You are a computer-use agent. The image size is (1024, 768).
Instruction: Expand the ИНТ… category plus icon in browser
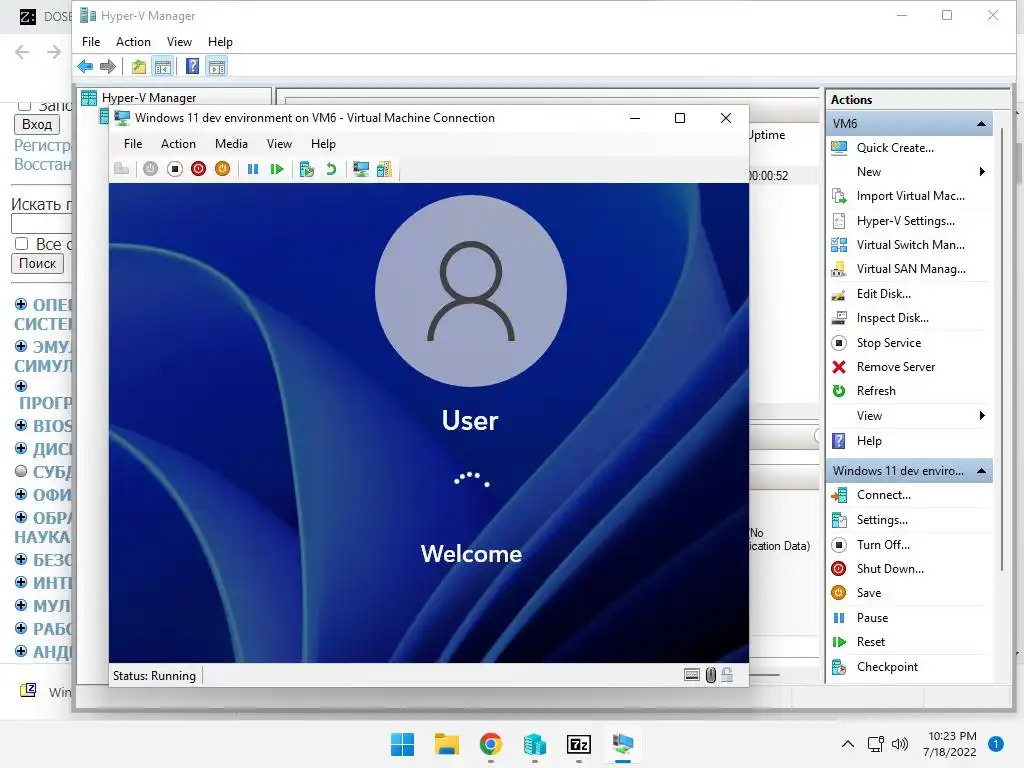21,582
